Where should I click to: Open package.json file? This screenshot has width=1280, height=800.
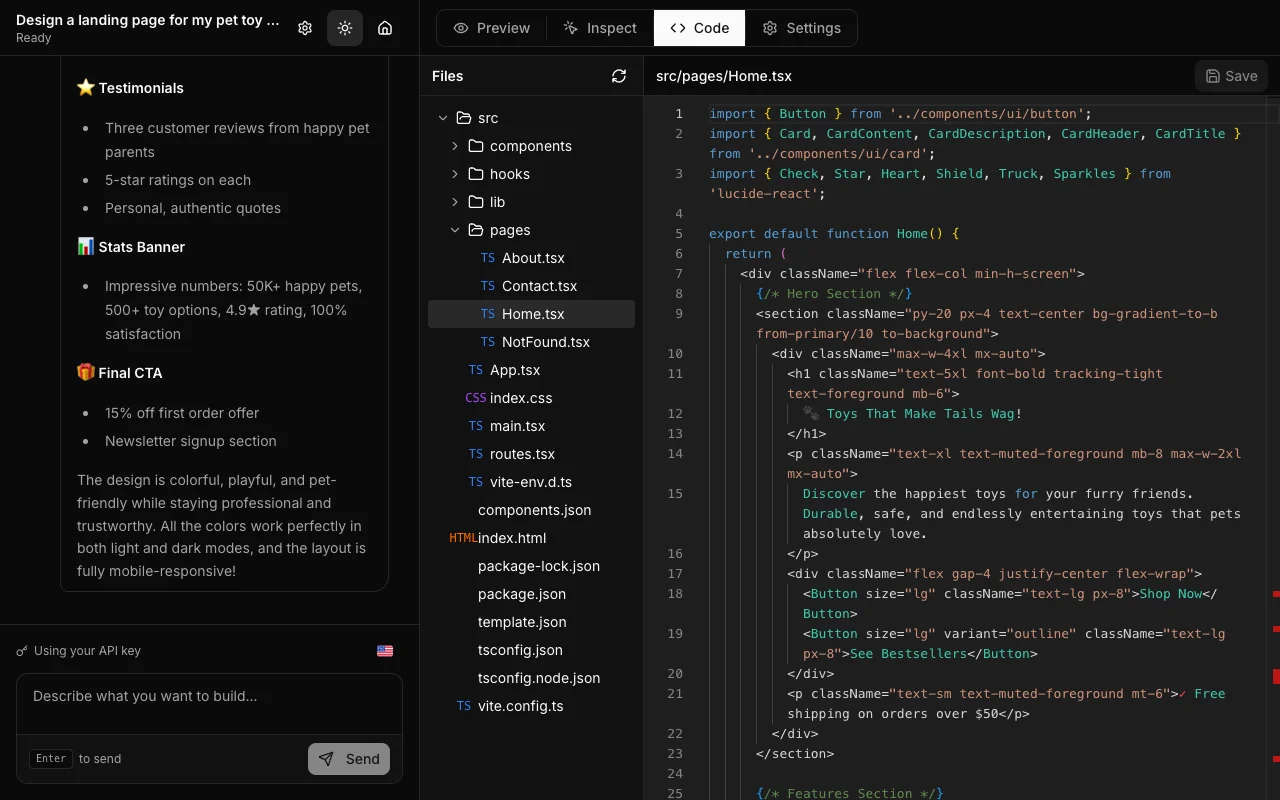point(531,594)
